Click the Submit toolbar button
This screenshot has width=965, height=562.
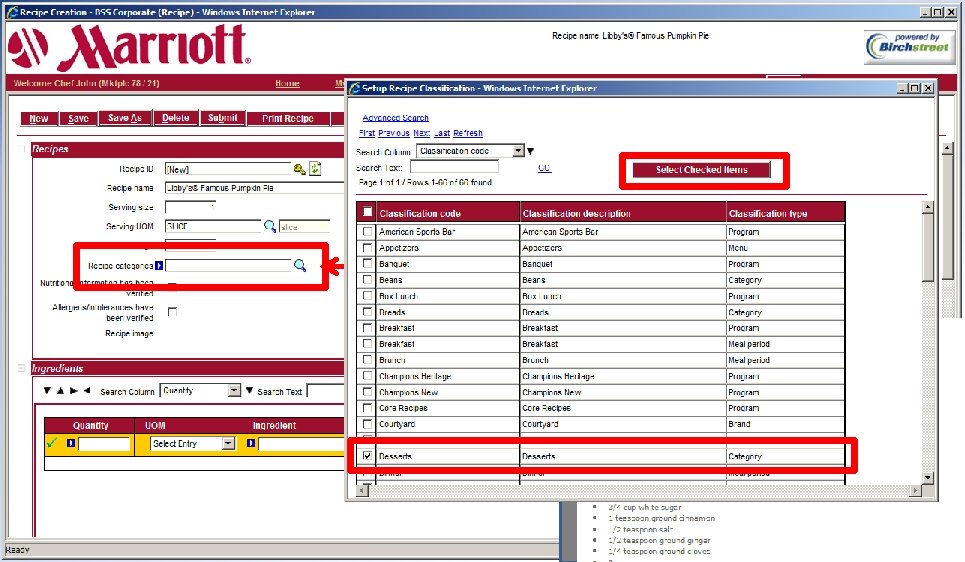click(x=222, y=118)
